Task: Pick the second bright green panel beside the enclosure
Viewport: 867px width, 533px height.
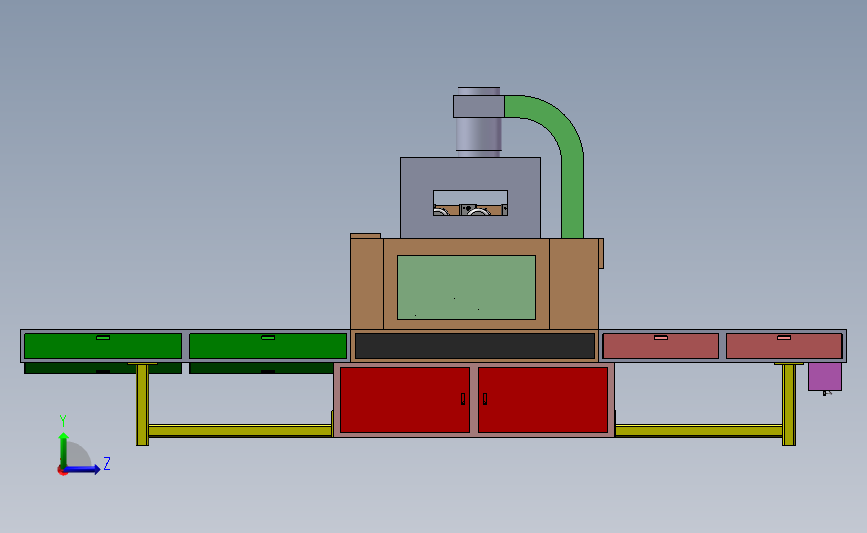Action: click(x=268, y=346)
